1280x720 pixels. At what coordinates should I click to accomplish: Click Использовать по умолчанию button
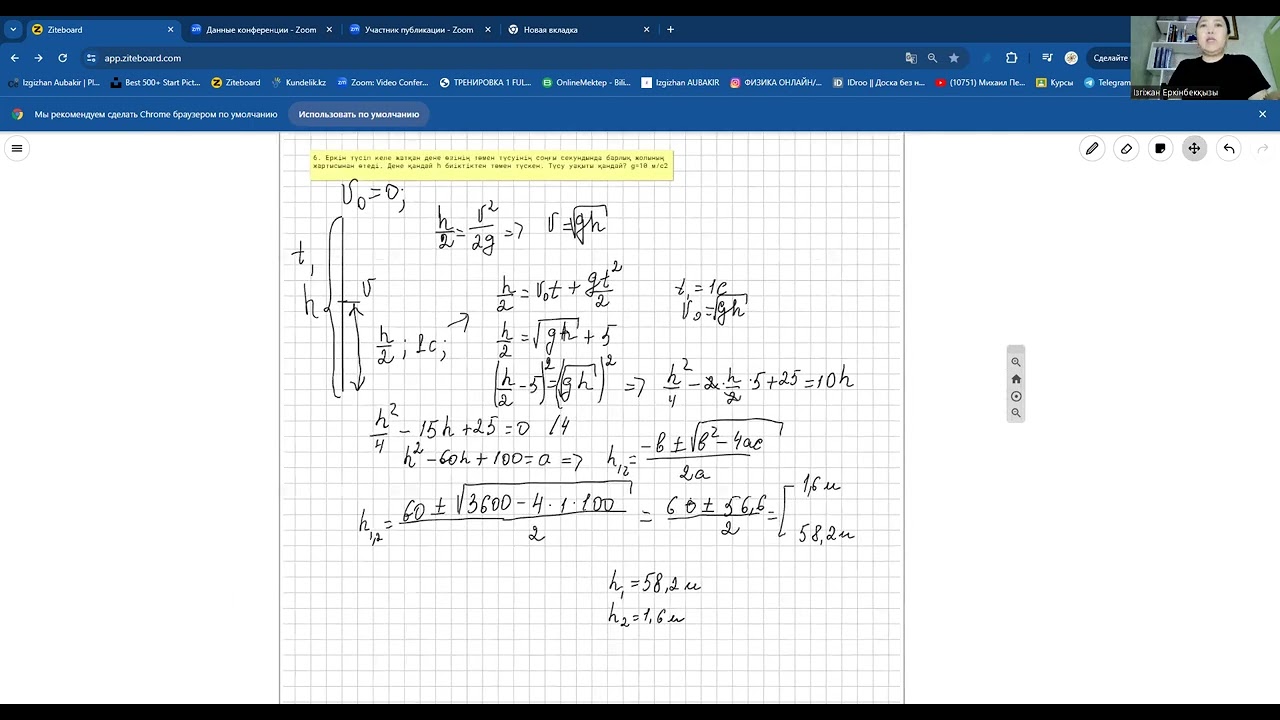coord(358,114)
